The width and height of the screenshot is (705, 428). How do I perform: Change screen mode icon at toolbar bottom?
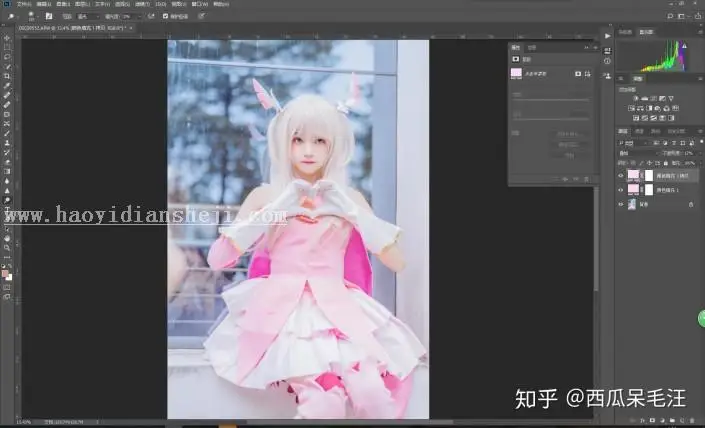[x=7, y=296]
